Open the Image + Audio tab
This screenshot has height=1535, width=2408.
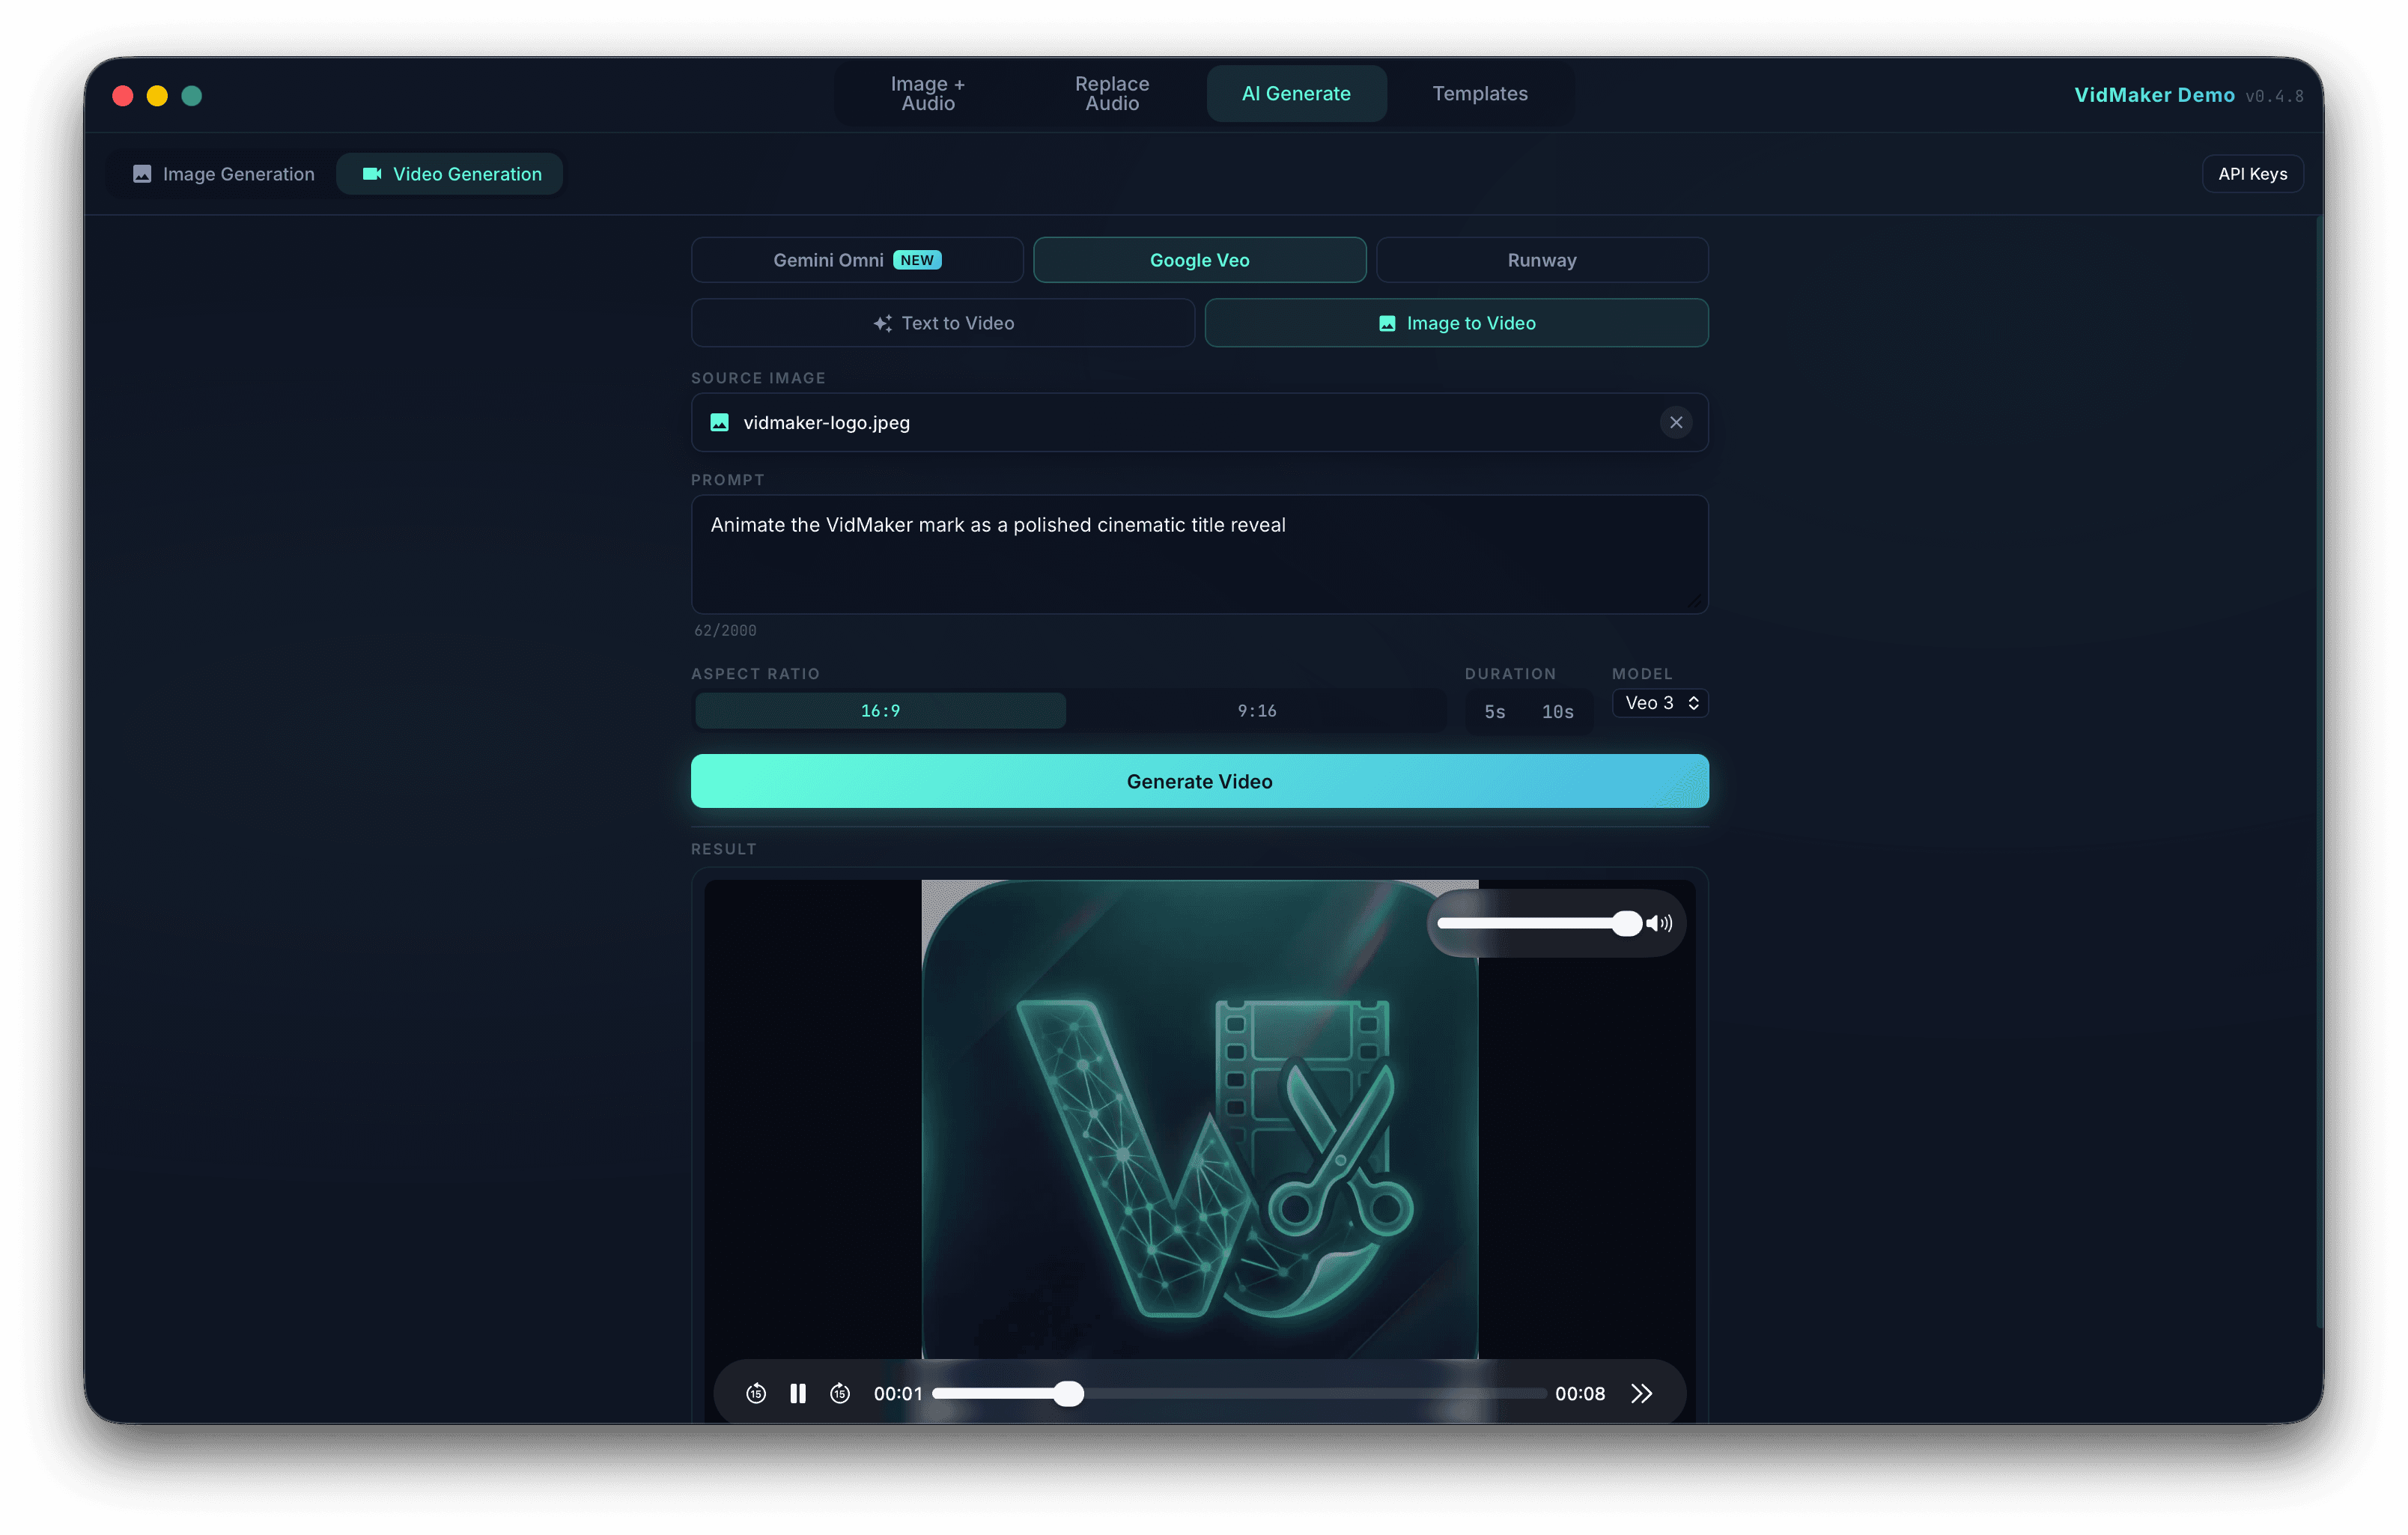point(928,94)
